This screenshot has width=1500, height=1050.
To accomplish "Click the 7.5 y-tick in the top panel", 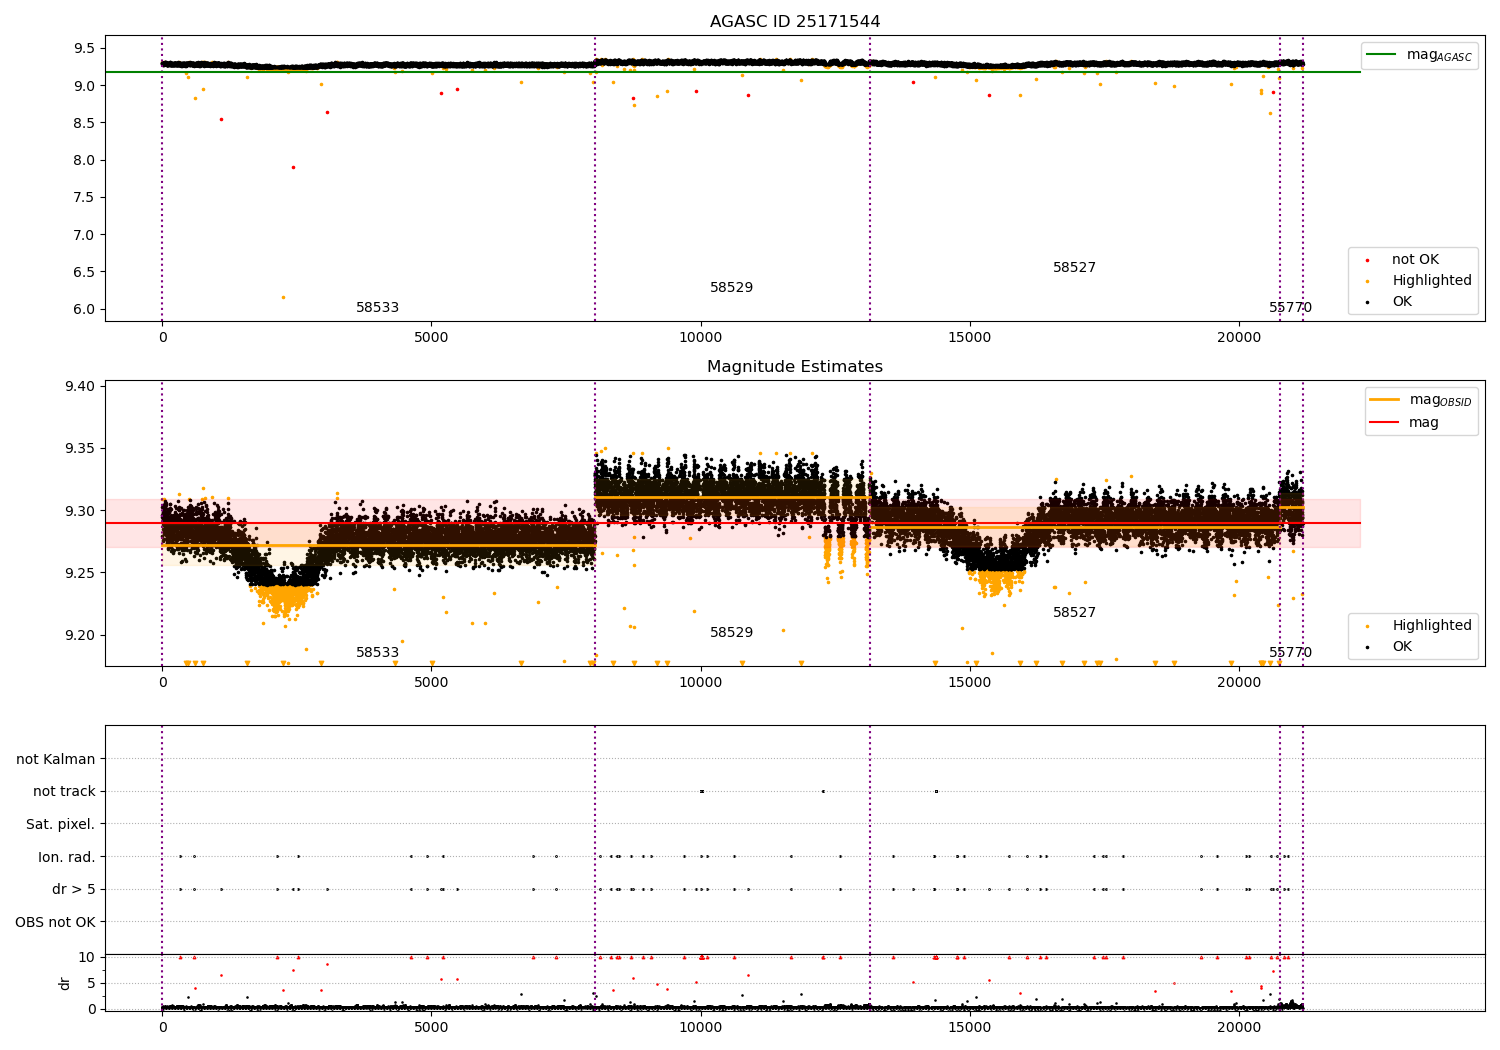I will click(84, 197).
